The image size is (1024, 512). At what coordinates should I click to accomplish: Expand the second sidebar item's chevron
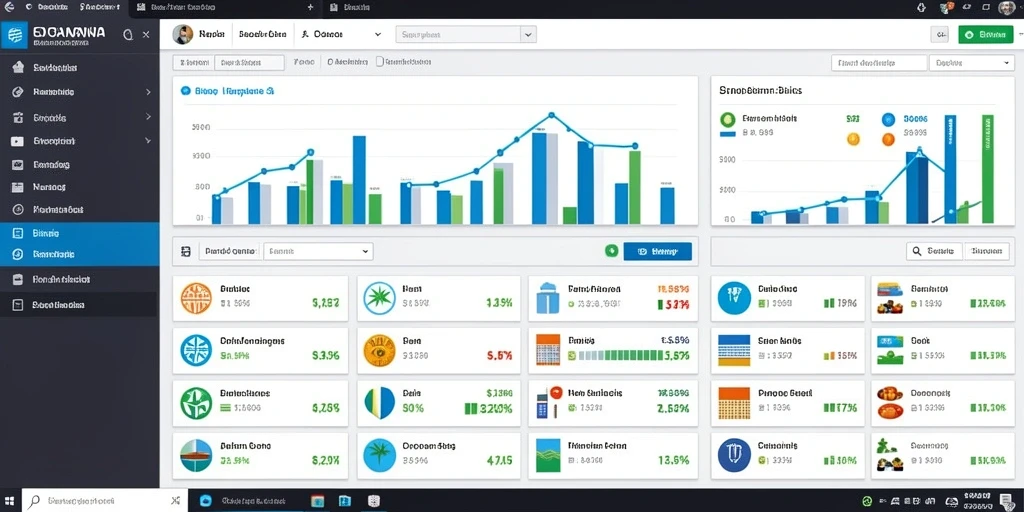pos(148,92)
